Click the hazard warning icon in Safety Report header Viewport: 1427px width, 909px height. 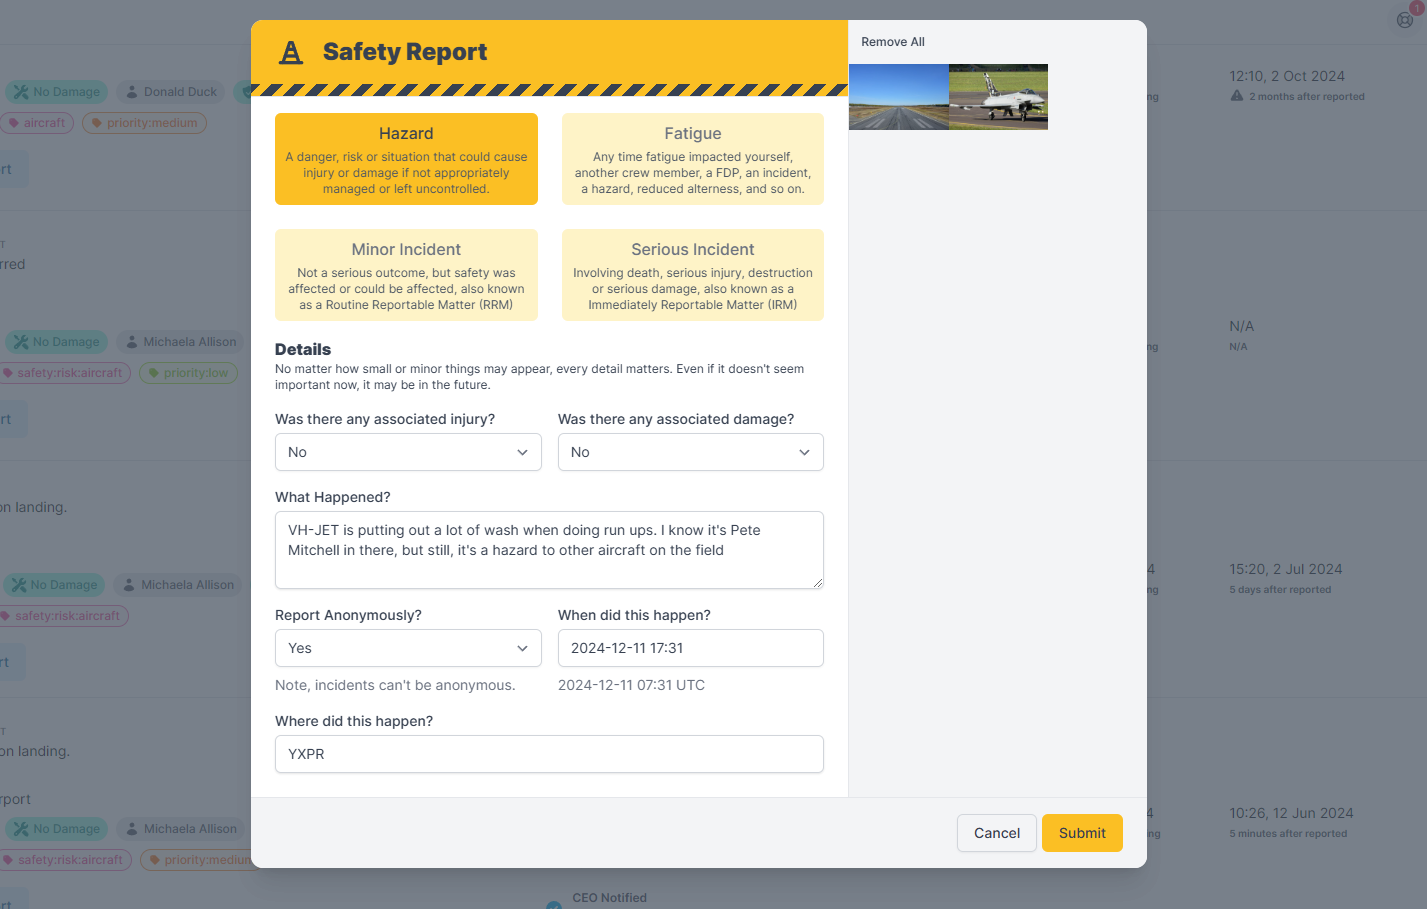291,52
